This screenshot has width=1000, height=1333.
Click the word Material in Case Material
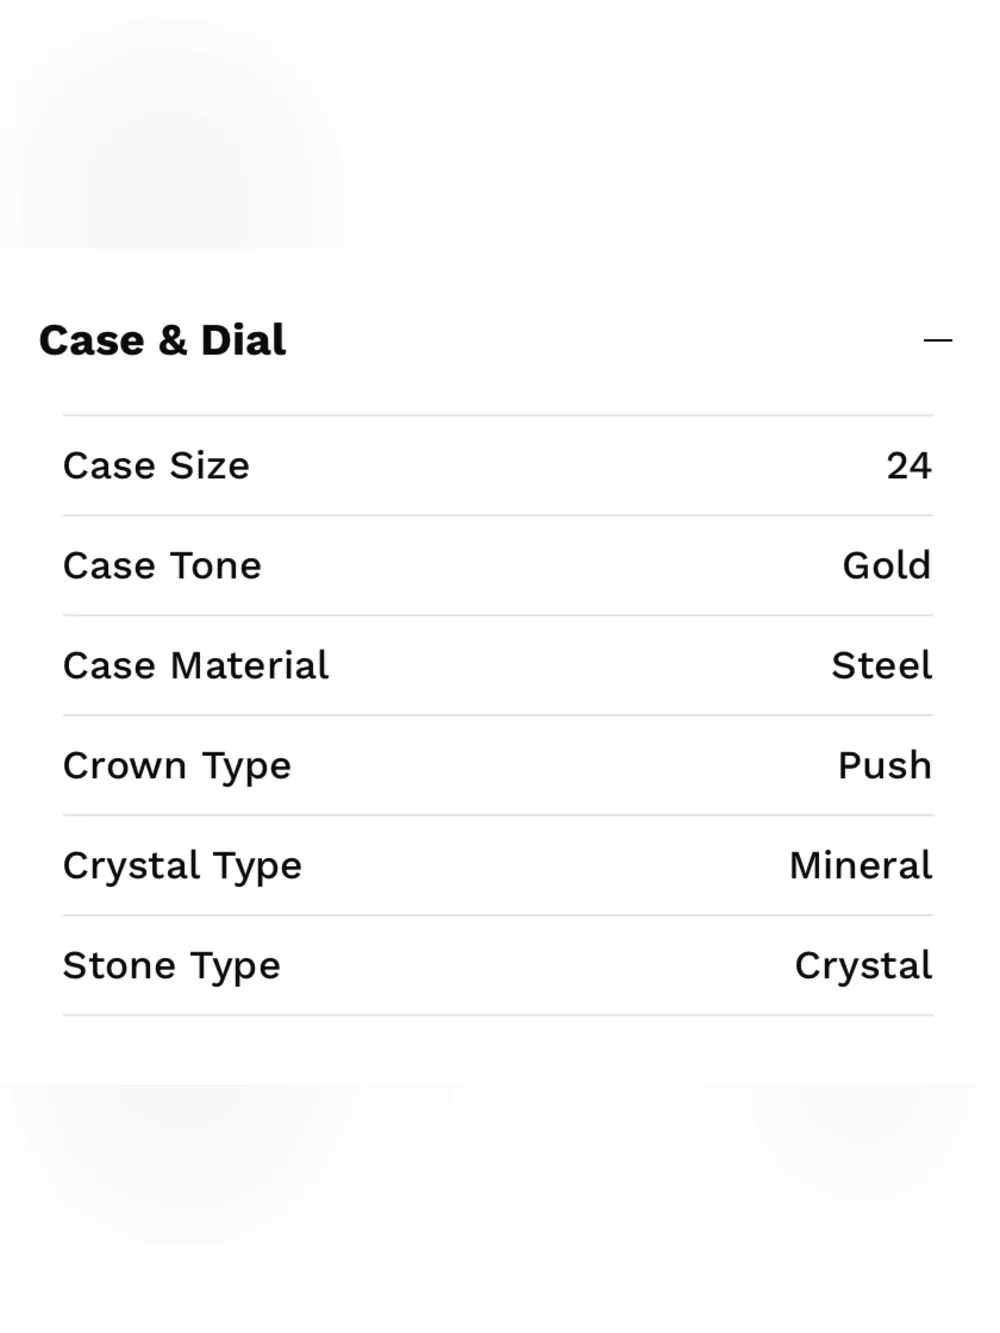(x=250, y=666)
